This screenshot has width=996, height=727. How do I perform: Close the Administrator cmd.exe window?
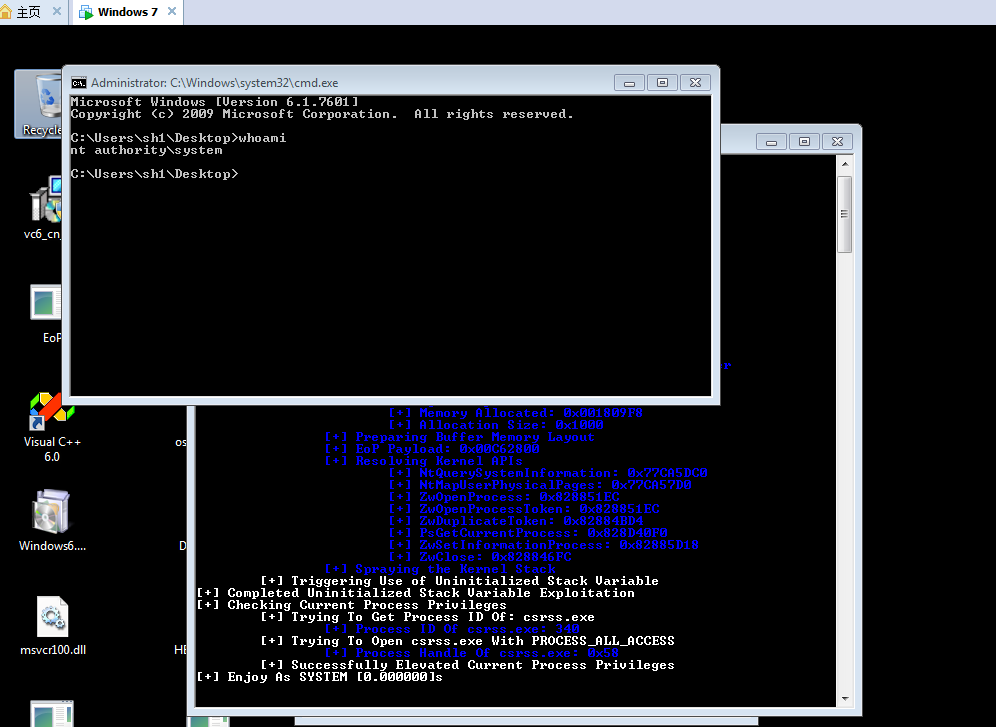pos(696,83)
